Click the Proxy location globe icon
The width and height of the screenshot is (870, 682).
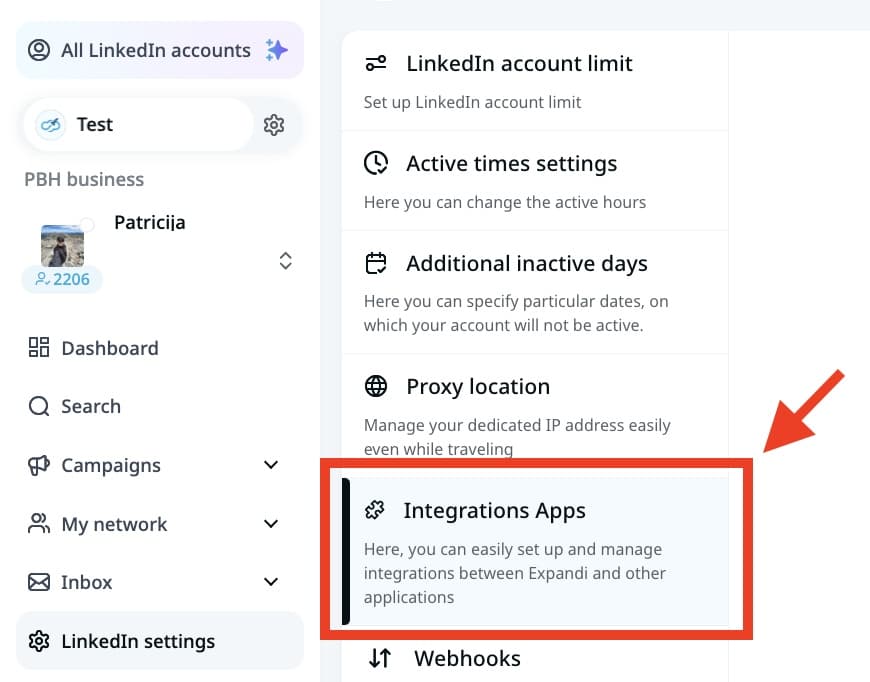click(376, 386)
